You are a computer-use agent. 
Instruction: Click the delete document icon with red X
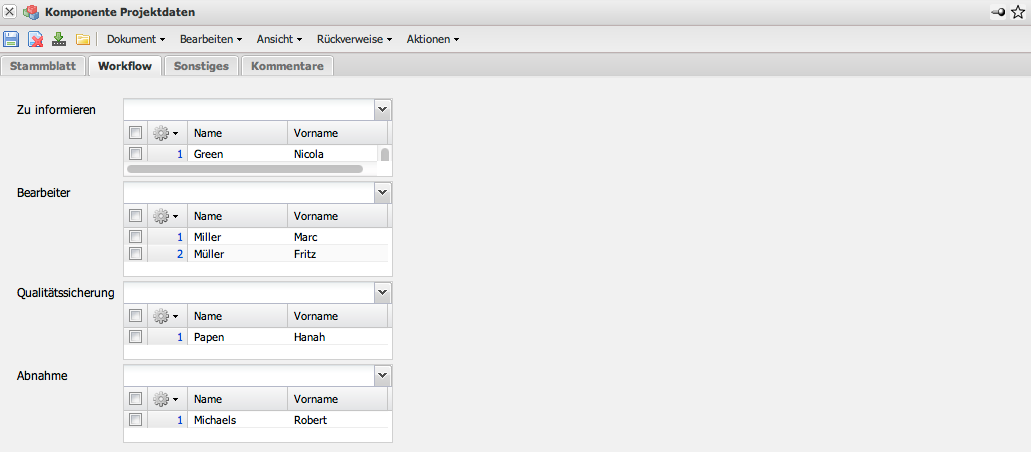pos(35,39)
